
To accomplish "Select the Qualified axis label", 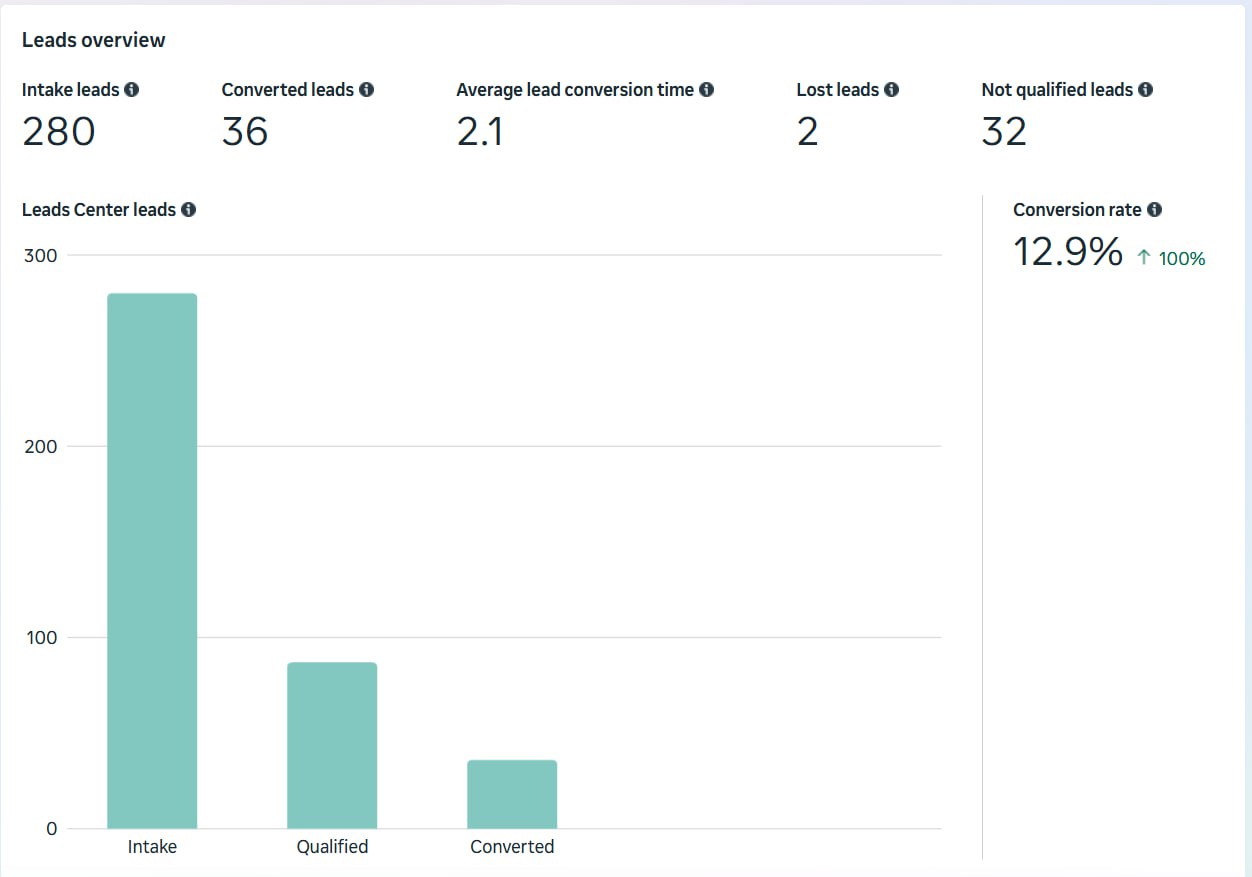I will 332,846.
